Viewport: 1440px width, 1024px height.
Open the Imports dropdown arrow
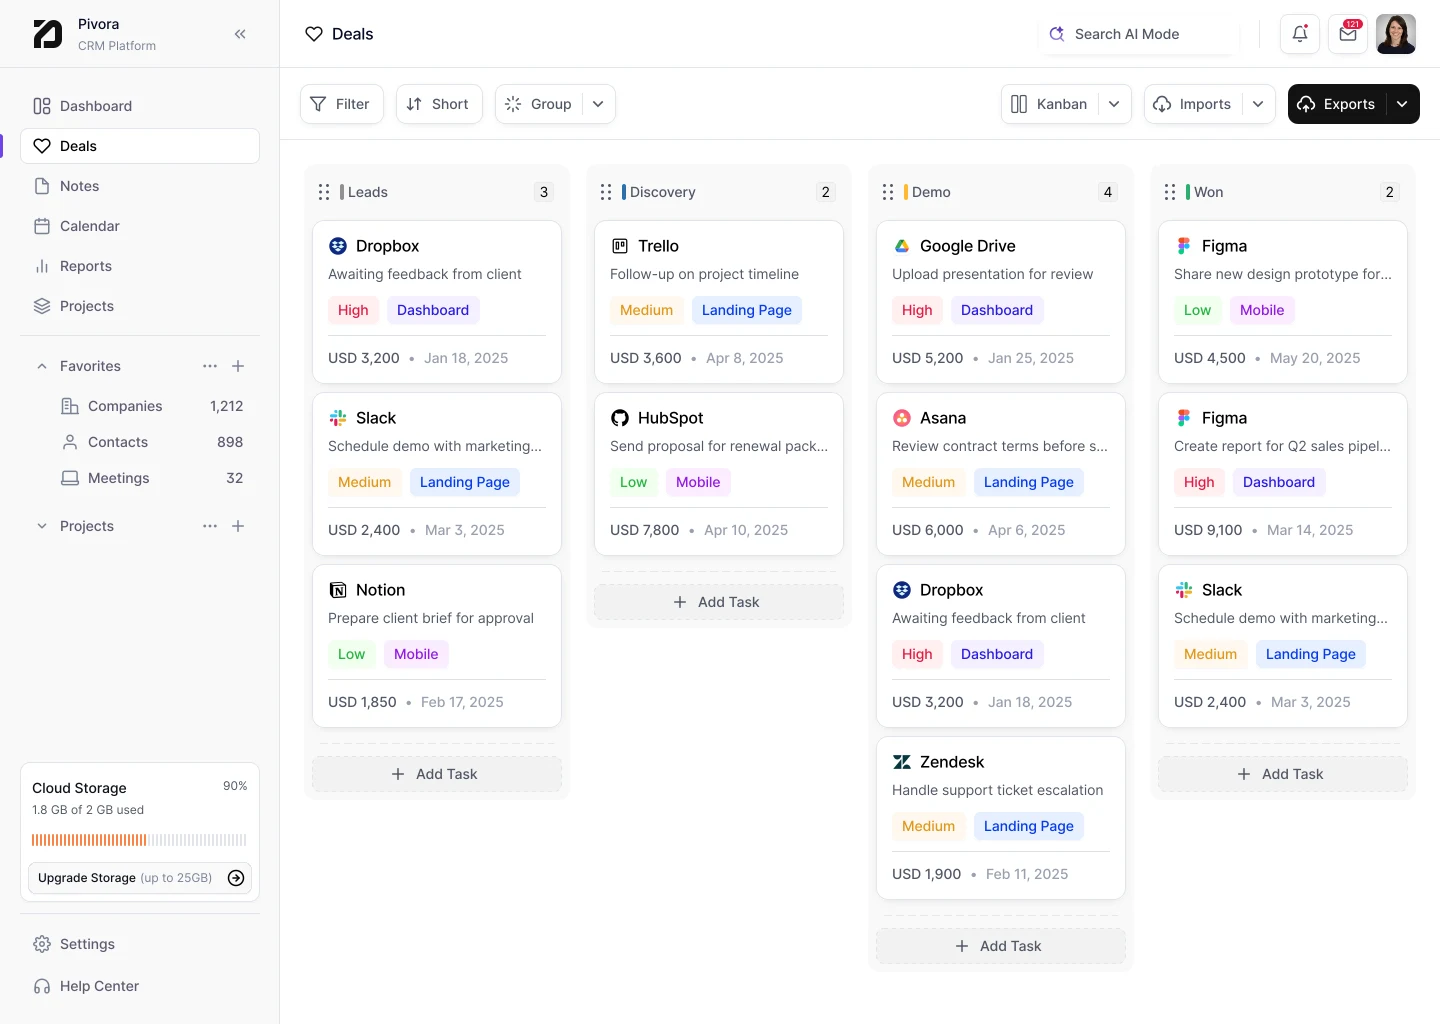1258,104
